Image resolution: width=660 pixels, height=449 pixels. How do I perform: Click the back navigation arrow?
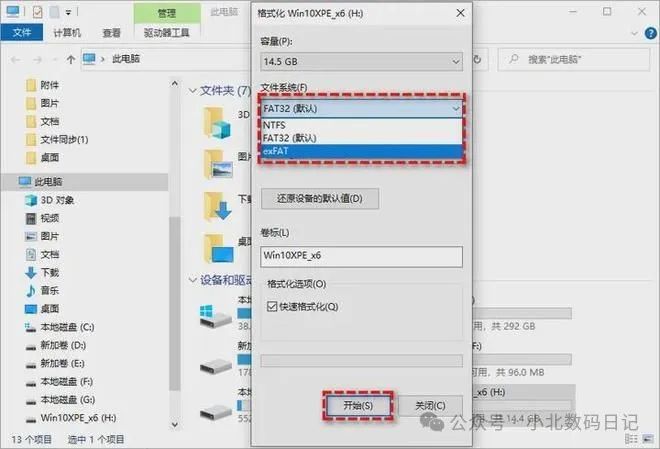pos(16,60)
